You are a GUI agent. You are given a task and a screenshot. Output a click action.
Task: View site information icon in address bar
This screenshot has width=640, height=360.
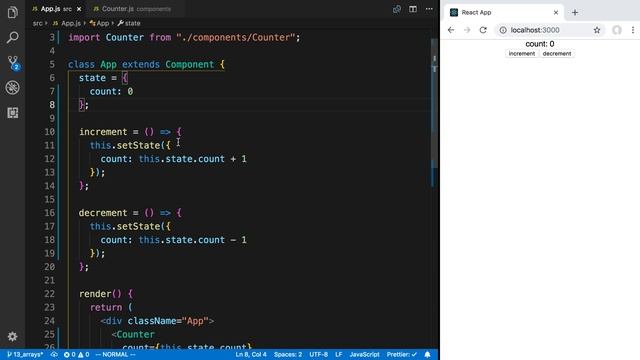point(503,30)
